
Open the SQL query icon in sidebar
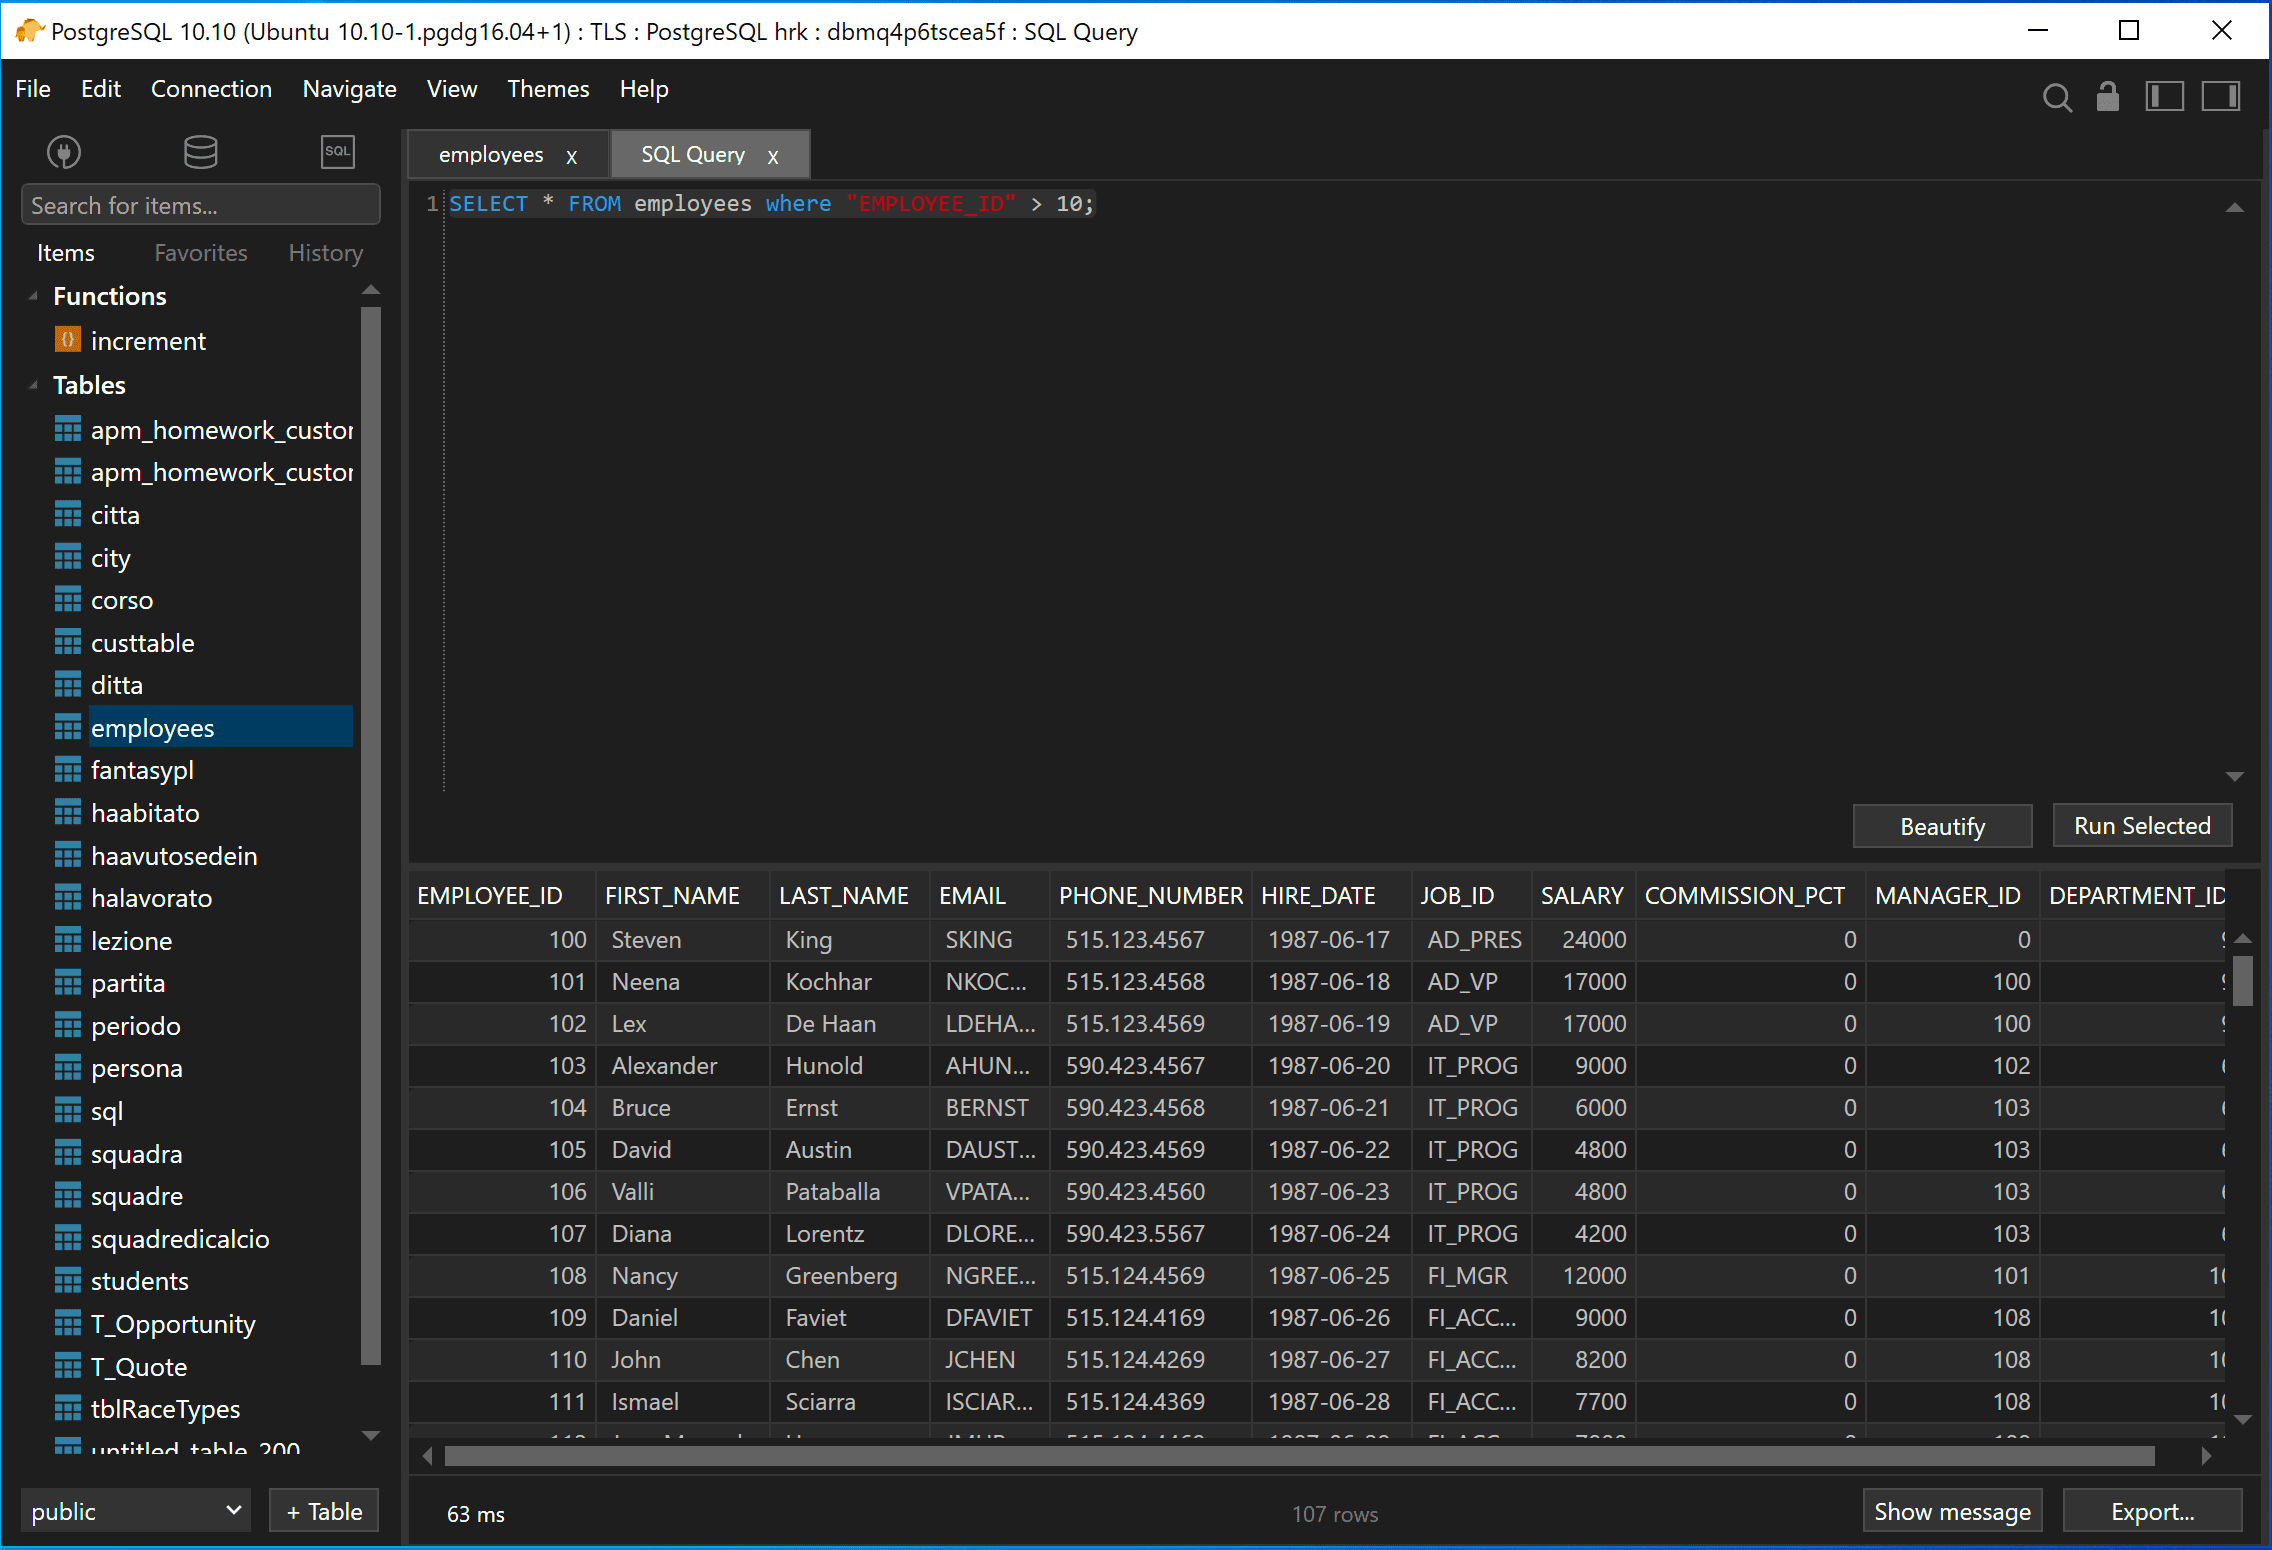pyautogui.click(x=337, y=152)
